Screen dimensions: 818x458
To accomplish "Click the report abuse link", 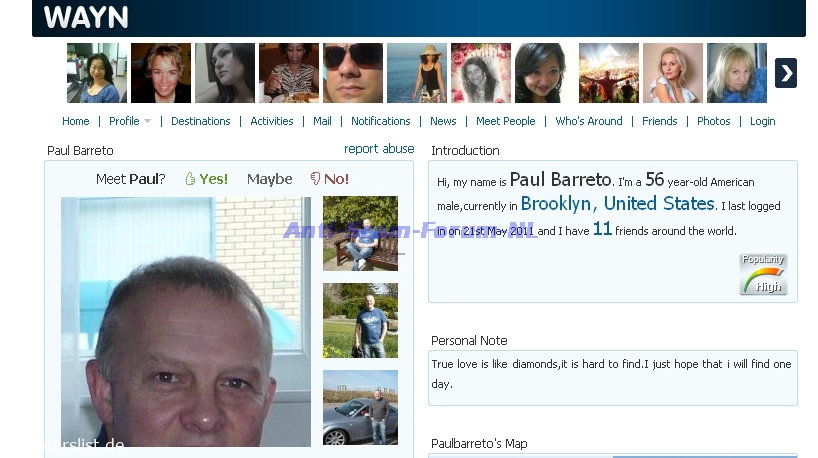I will pyautogui.click(x=379, y=149).
